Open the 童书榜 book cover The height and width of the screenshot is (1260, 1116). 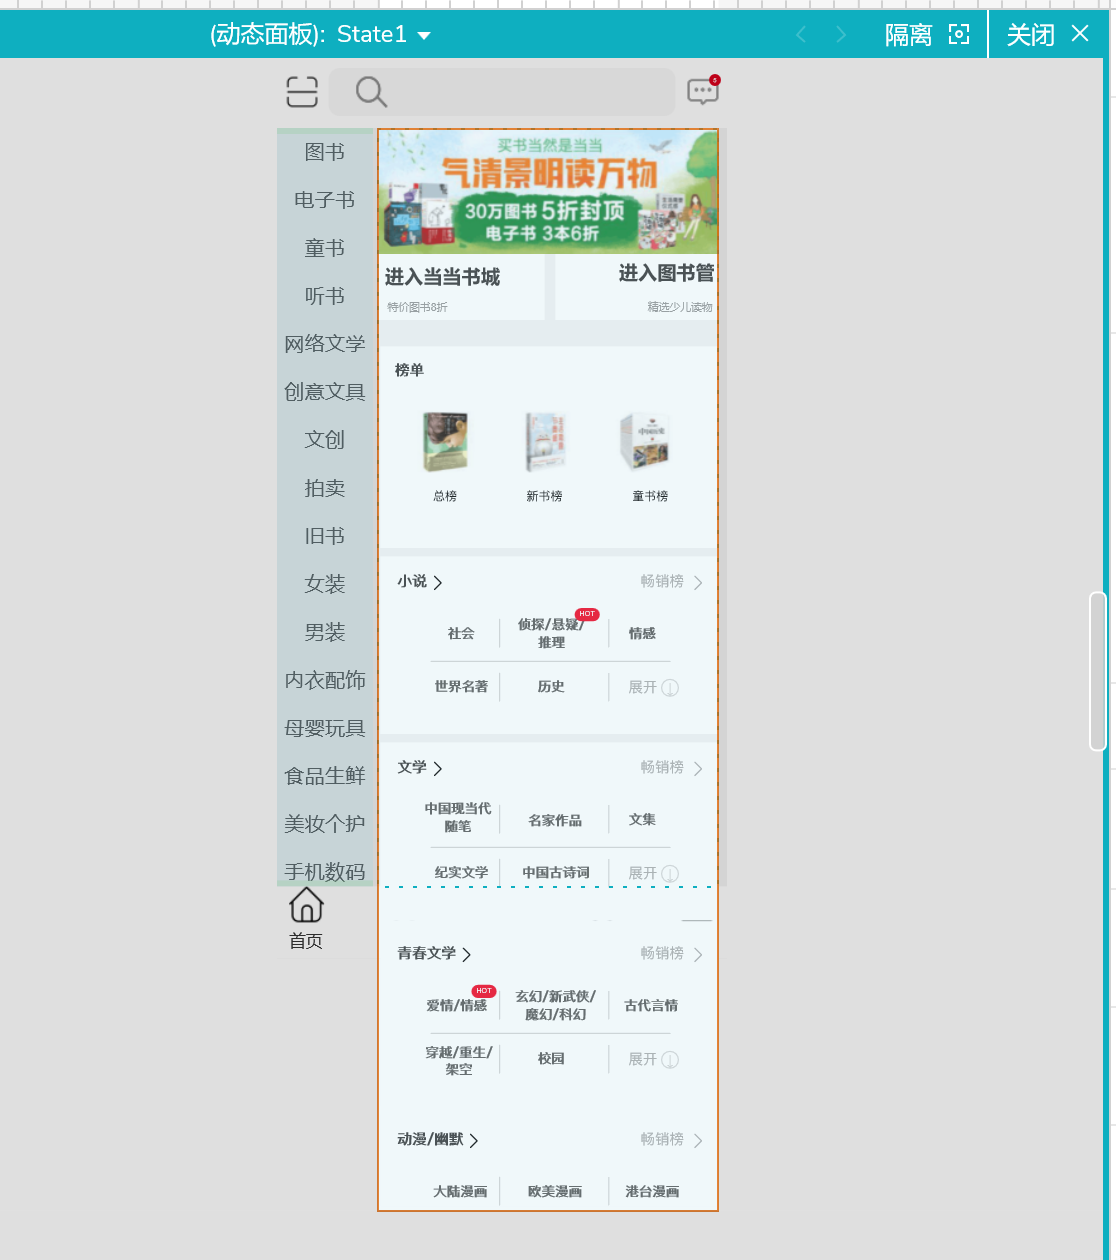click(x=645, y=442)
